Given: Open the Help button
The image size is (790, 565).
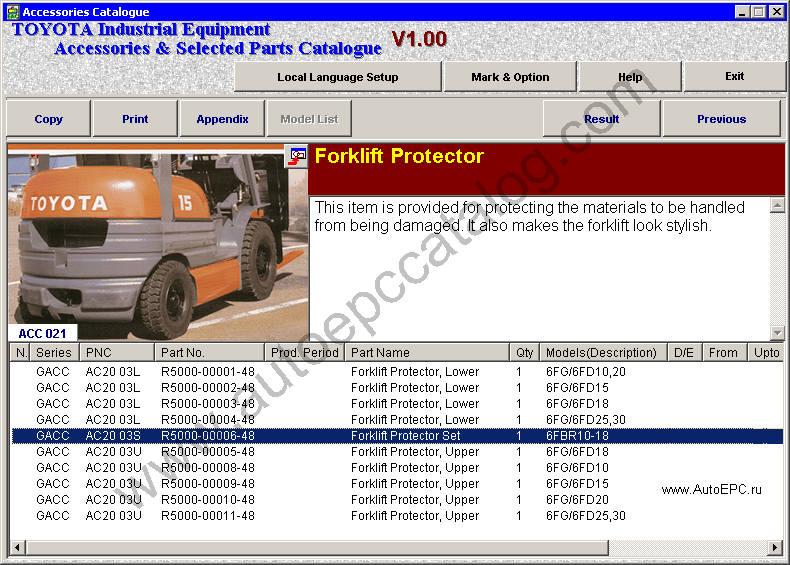Looking at the screenshot, I should point(630,77).
